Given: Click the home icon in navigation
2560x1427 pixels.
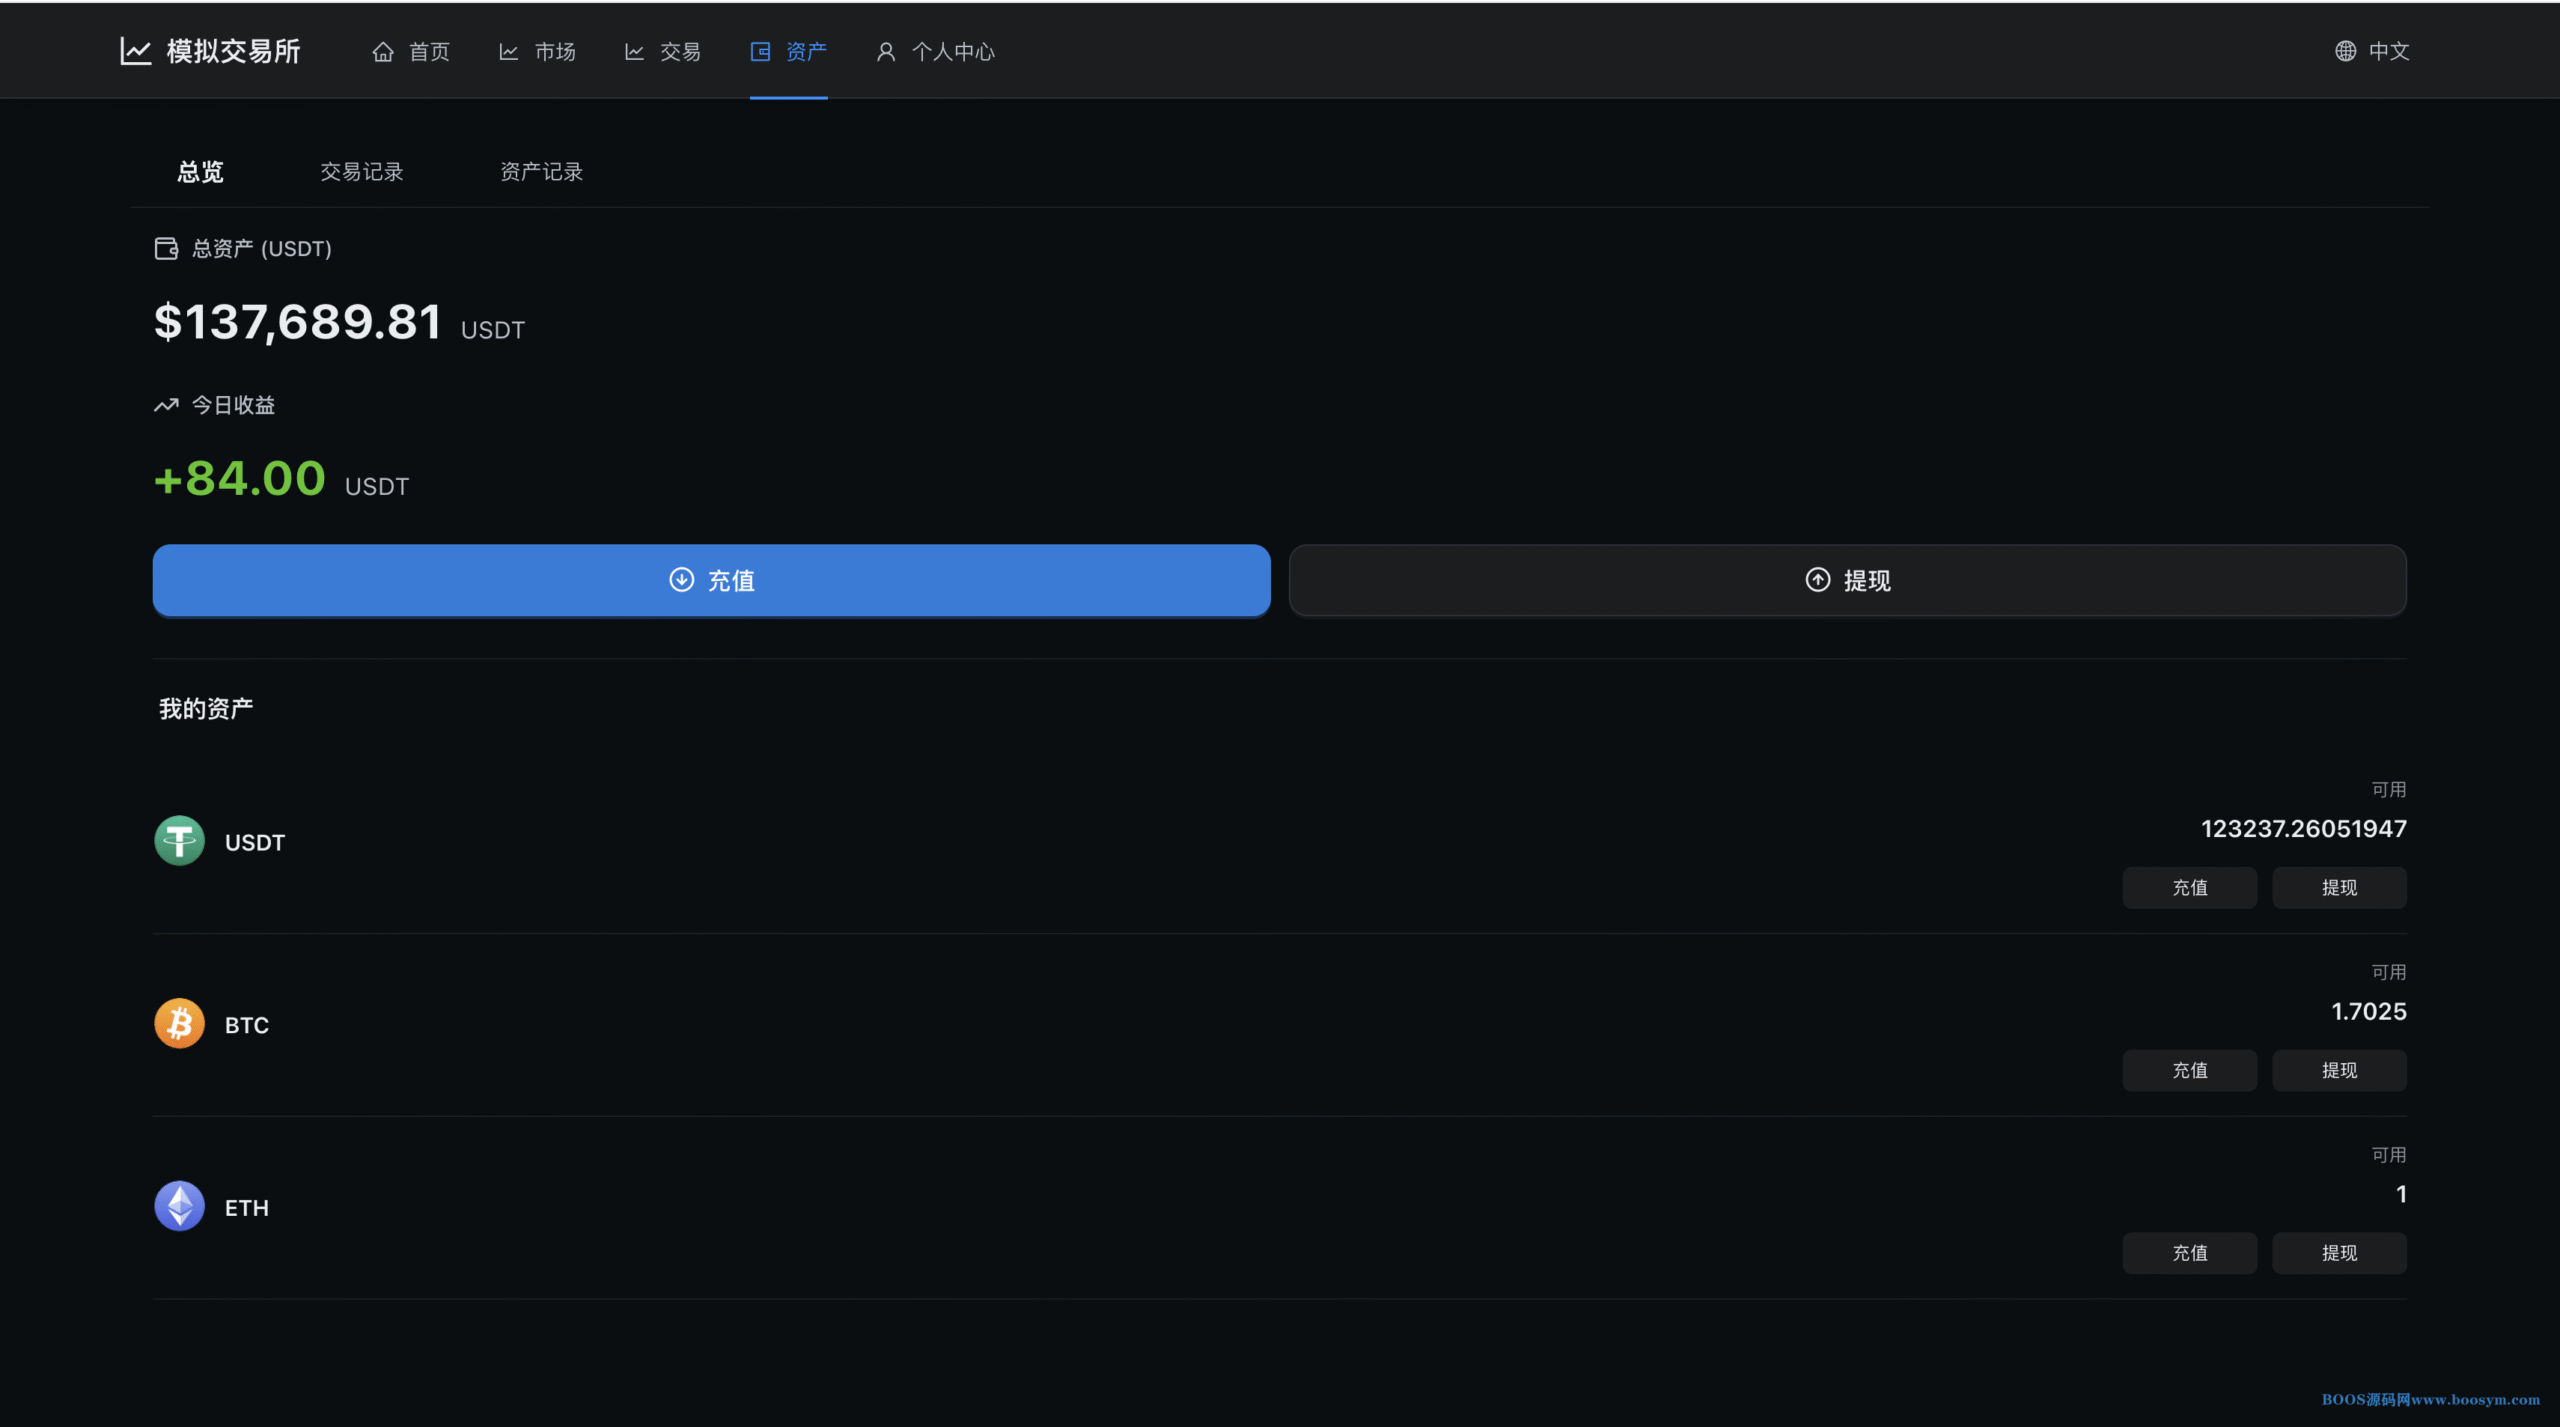Looking at the screenshot, I should pos(383,51).
